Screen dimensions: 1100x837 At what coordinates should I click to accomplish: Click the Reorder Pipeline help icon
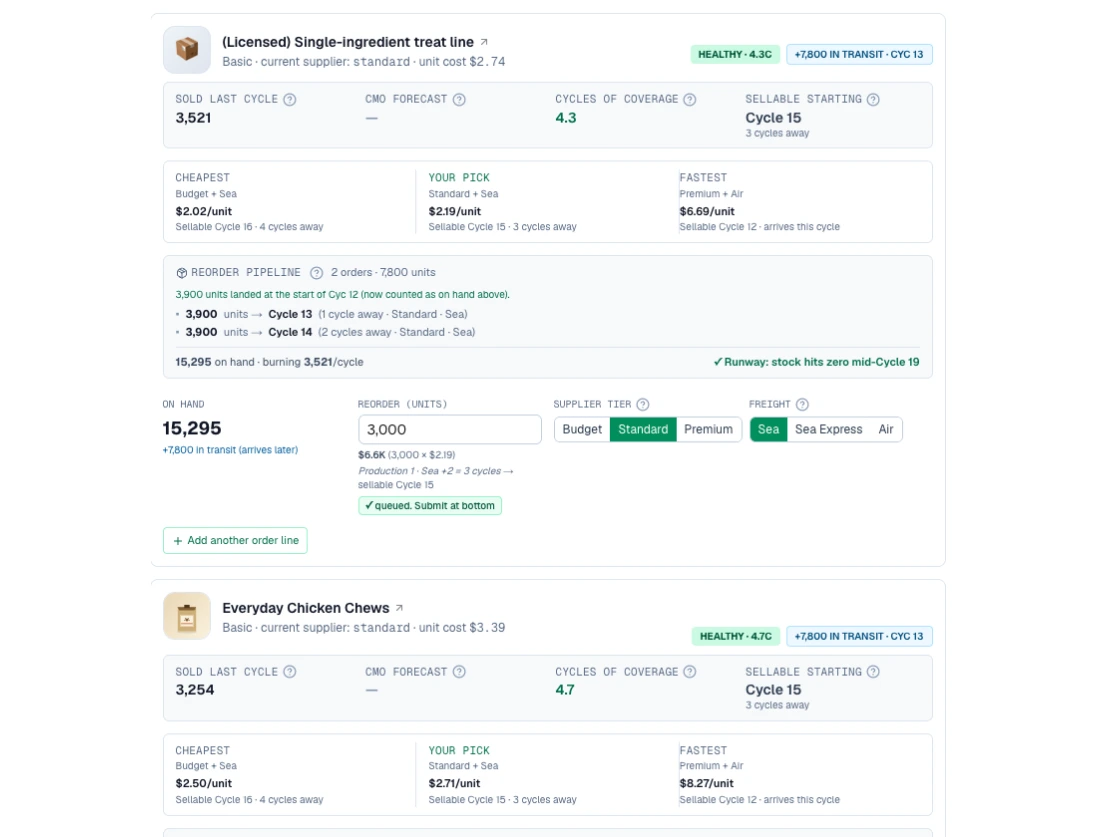(316, 273)
